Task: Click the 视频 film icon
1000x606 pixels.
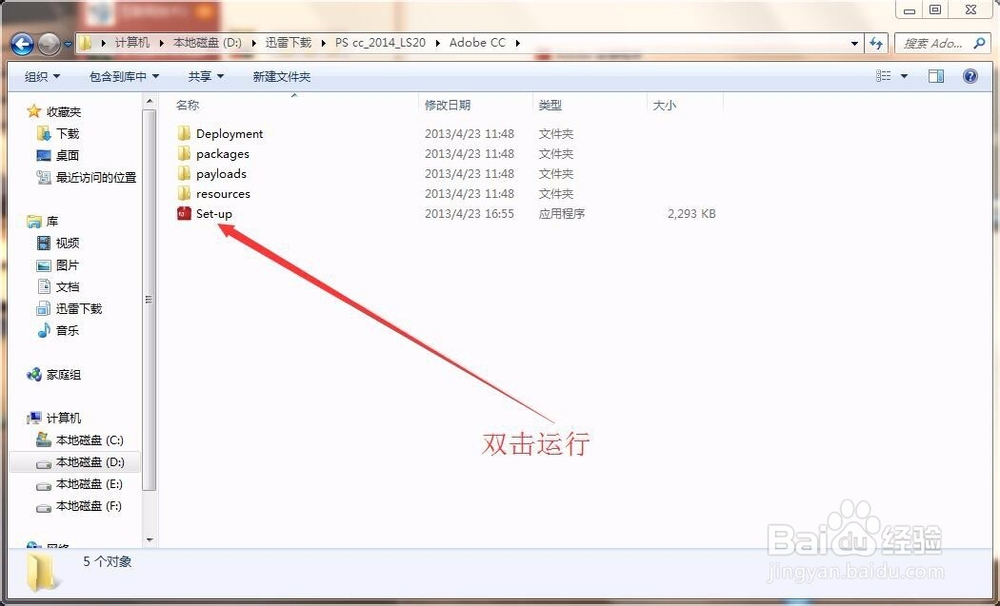Action: point(43,243)
